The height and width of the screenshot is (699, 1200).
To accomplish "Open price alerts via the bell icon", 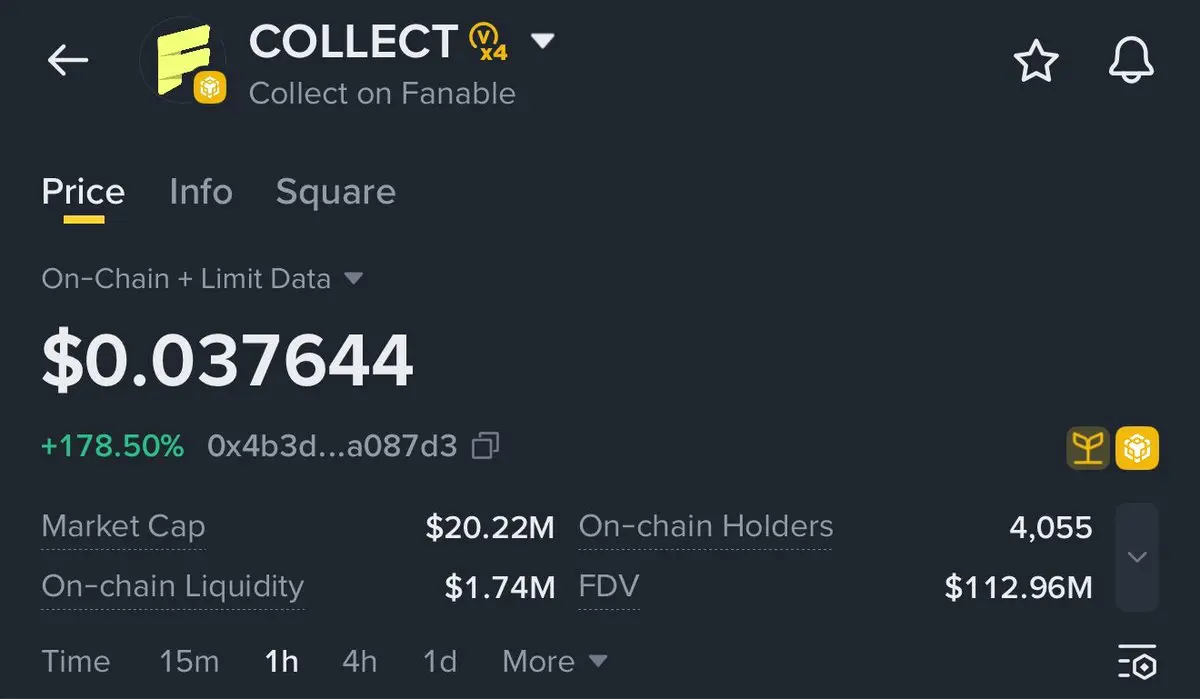I will tap(1132, 62).
